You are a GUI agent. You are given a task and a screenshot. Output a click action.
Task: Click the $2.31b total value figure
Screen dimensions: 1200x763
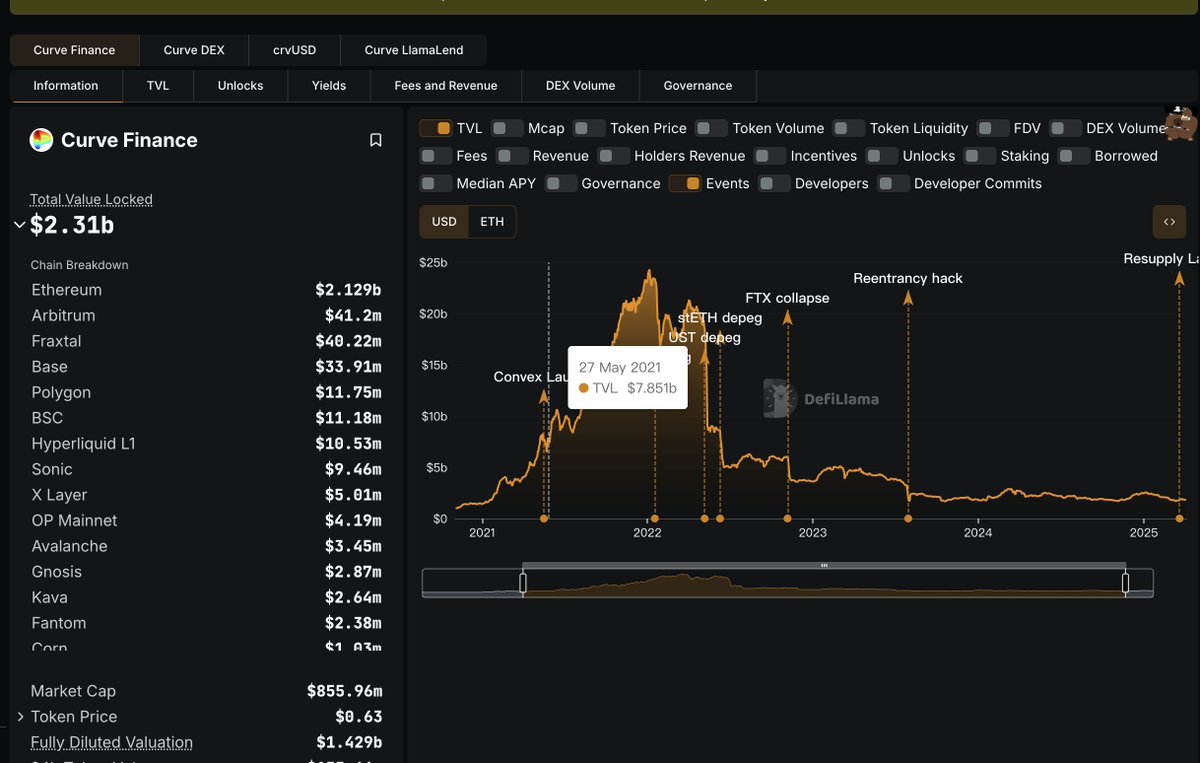point(72,225)
